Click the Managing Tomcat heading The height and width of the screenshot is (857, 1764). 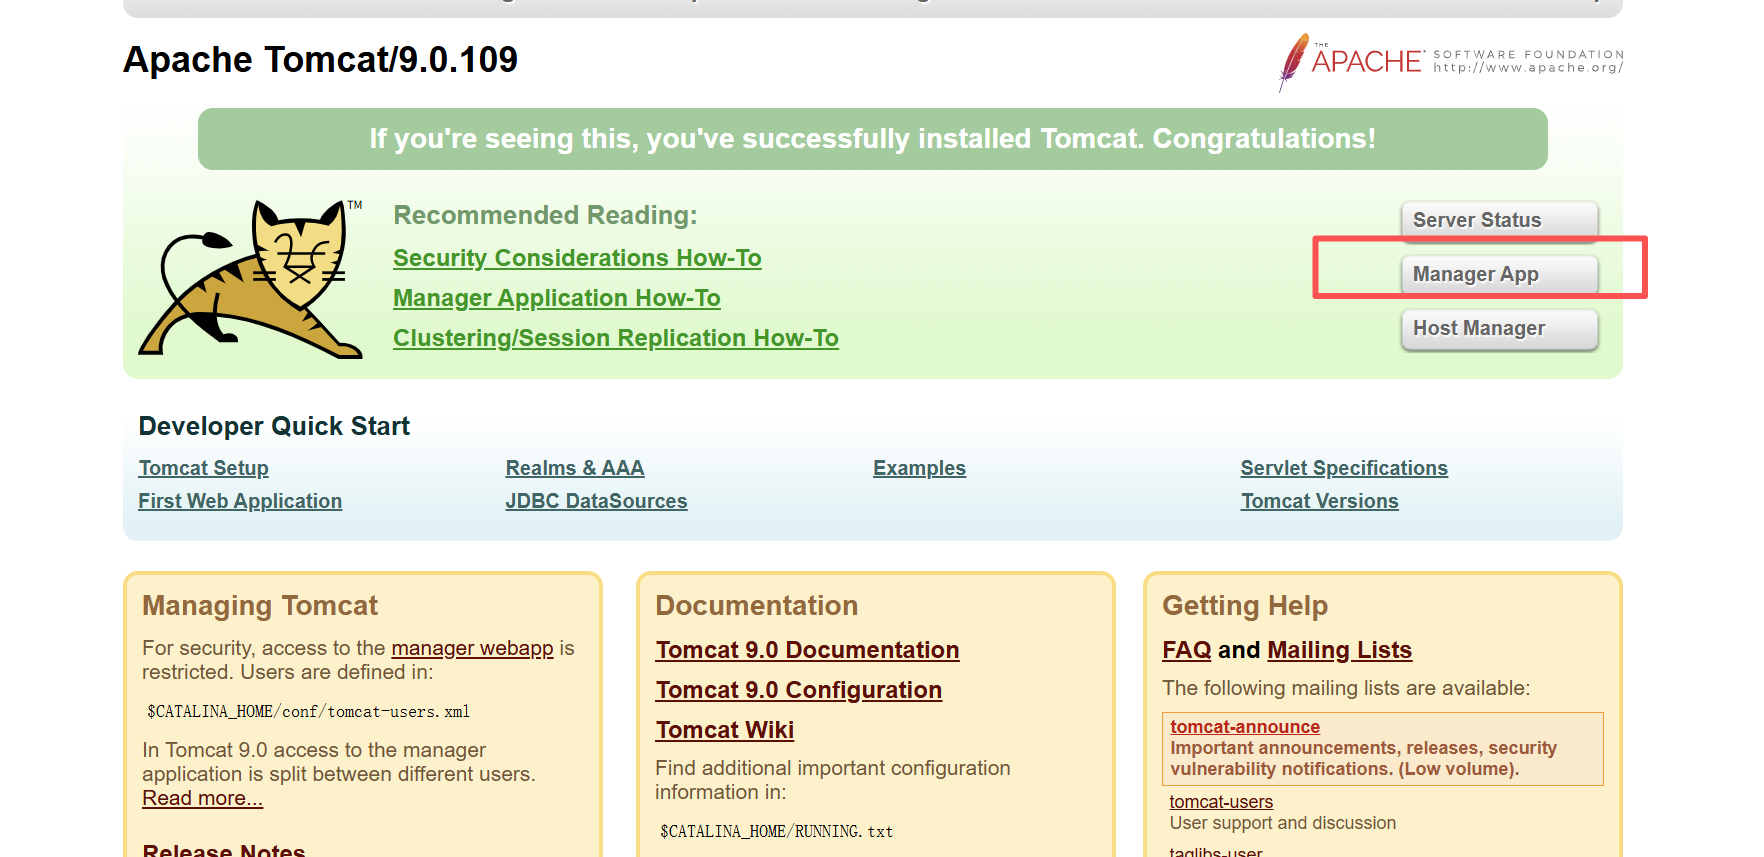click(260, 606)
